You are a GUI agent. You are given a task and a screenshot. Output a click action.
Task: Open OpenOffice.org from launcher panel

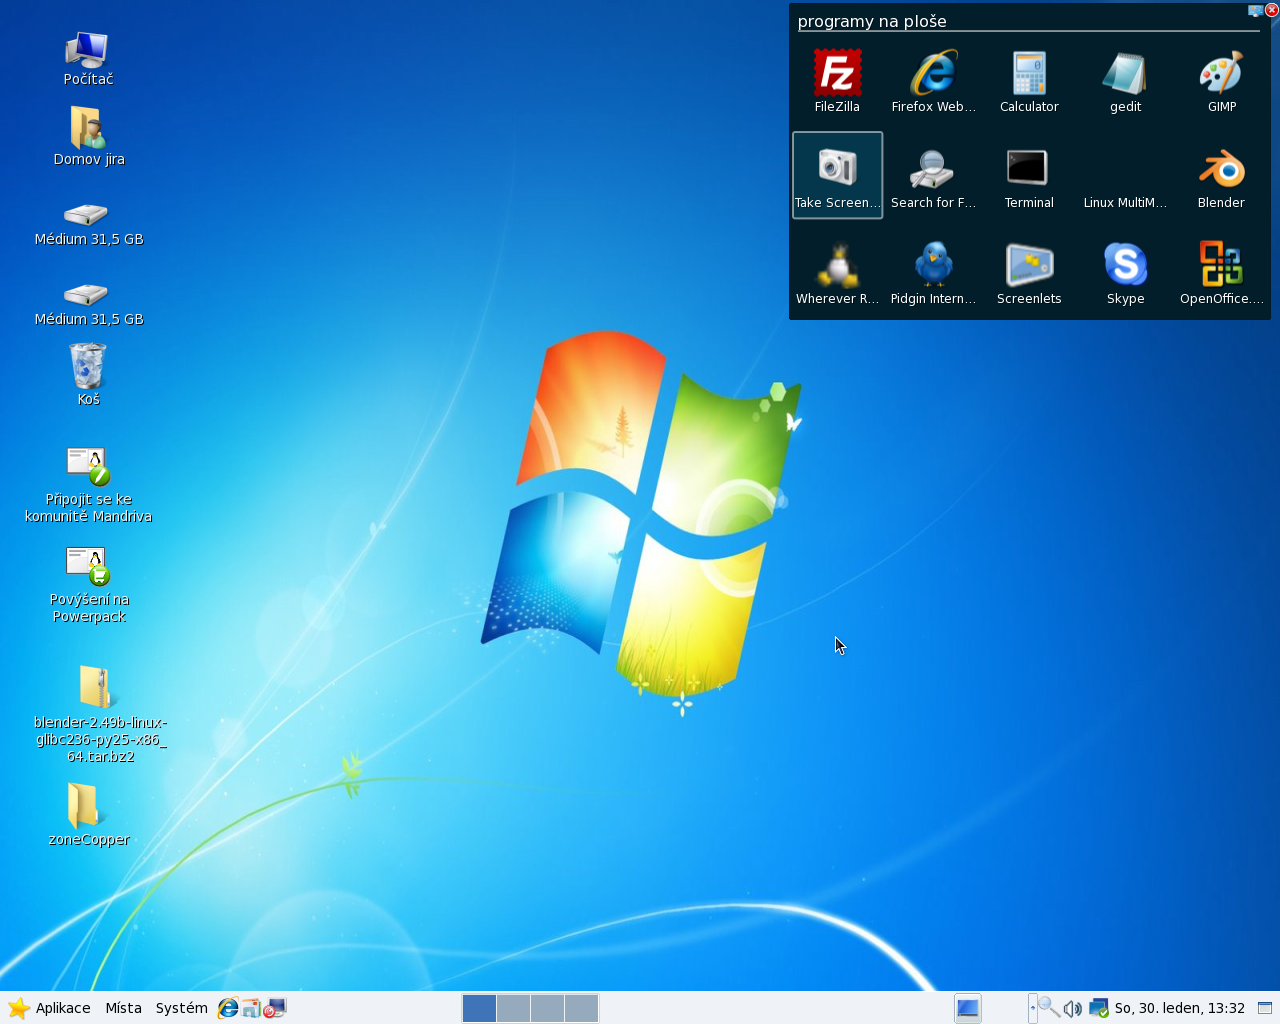1221,272
